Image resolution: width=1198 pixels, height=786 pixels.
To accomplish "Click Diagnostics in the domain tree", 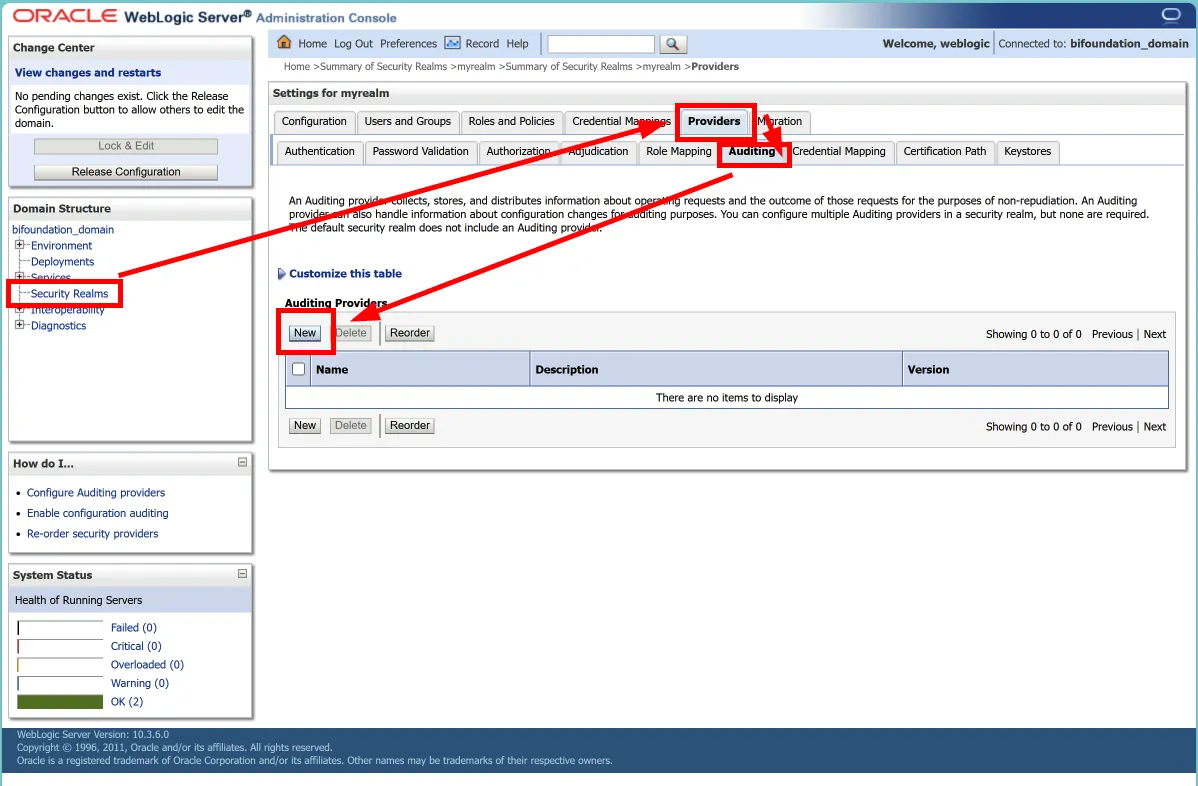I will [x=58, y=325].
